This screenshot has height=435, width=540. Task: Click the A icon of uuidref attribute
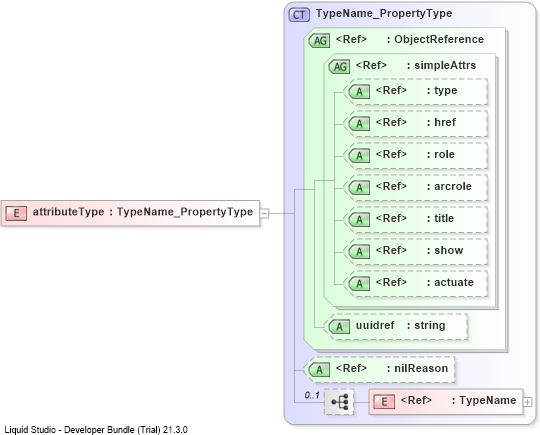(x=339, y=327)
